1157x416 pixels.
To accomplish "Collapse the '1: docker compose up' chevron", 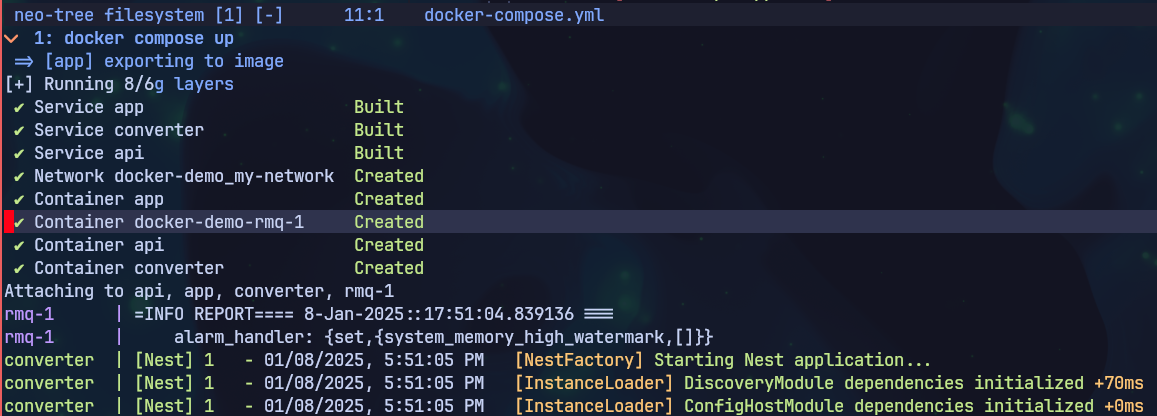I will click(9, 38).
